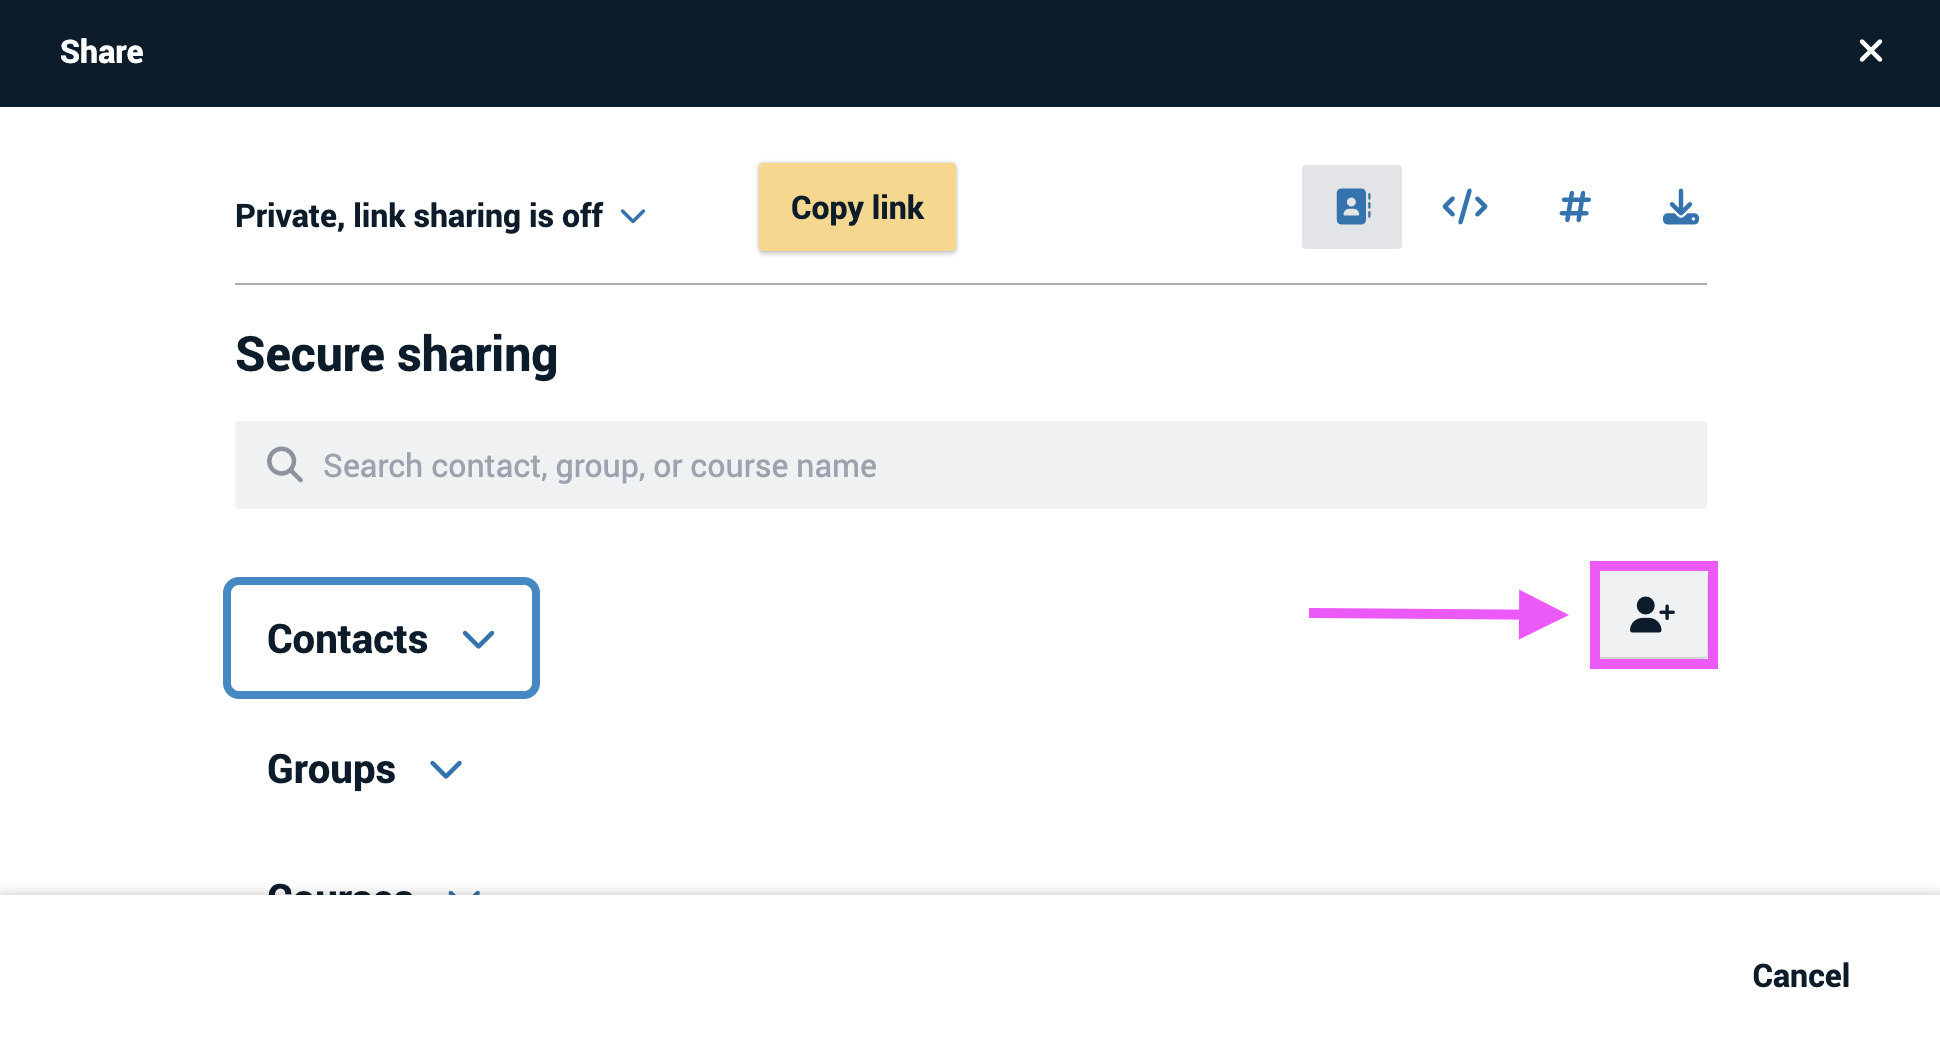Screen dimensions: 1940x1048
Task: Expand the Contacts section
Action: (x=381, y=638)
